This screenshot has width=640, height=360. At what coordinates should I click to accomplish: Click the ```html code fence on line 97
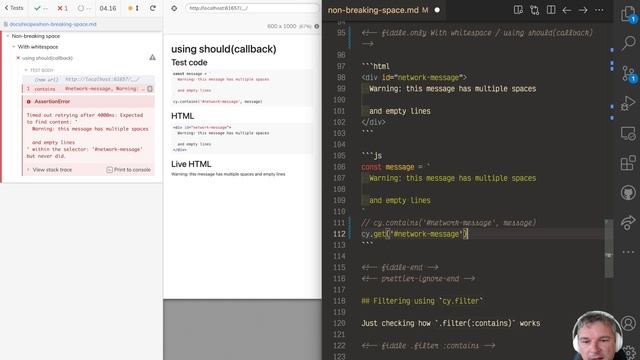click(375, 66)
